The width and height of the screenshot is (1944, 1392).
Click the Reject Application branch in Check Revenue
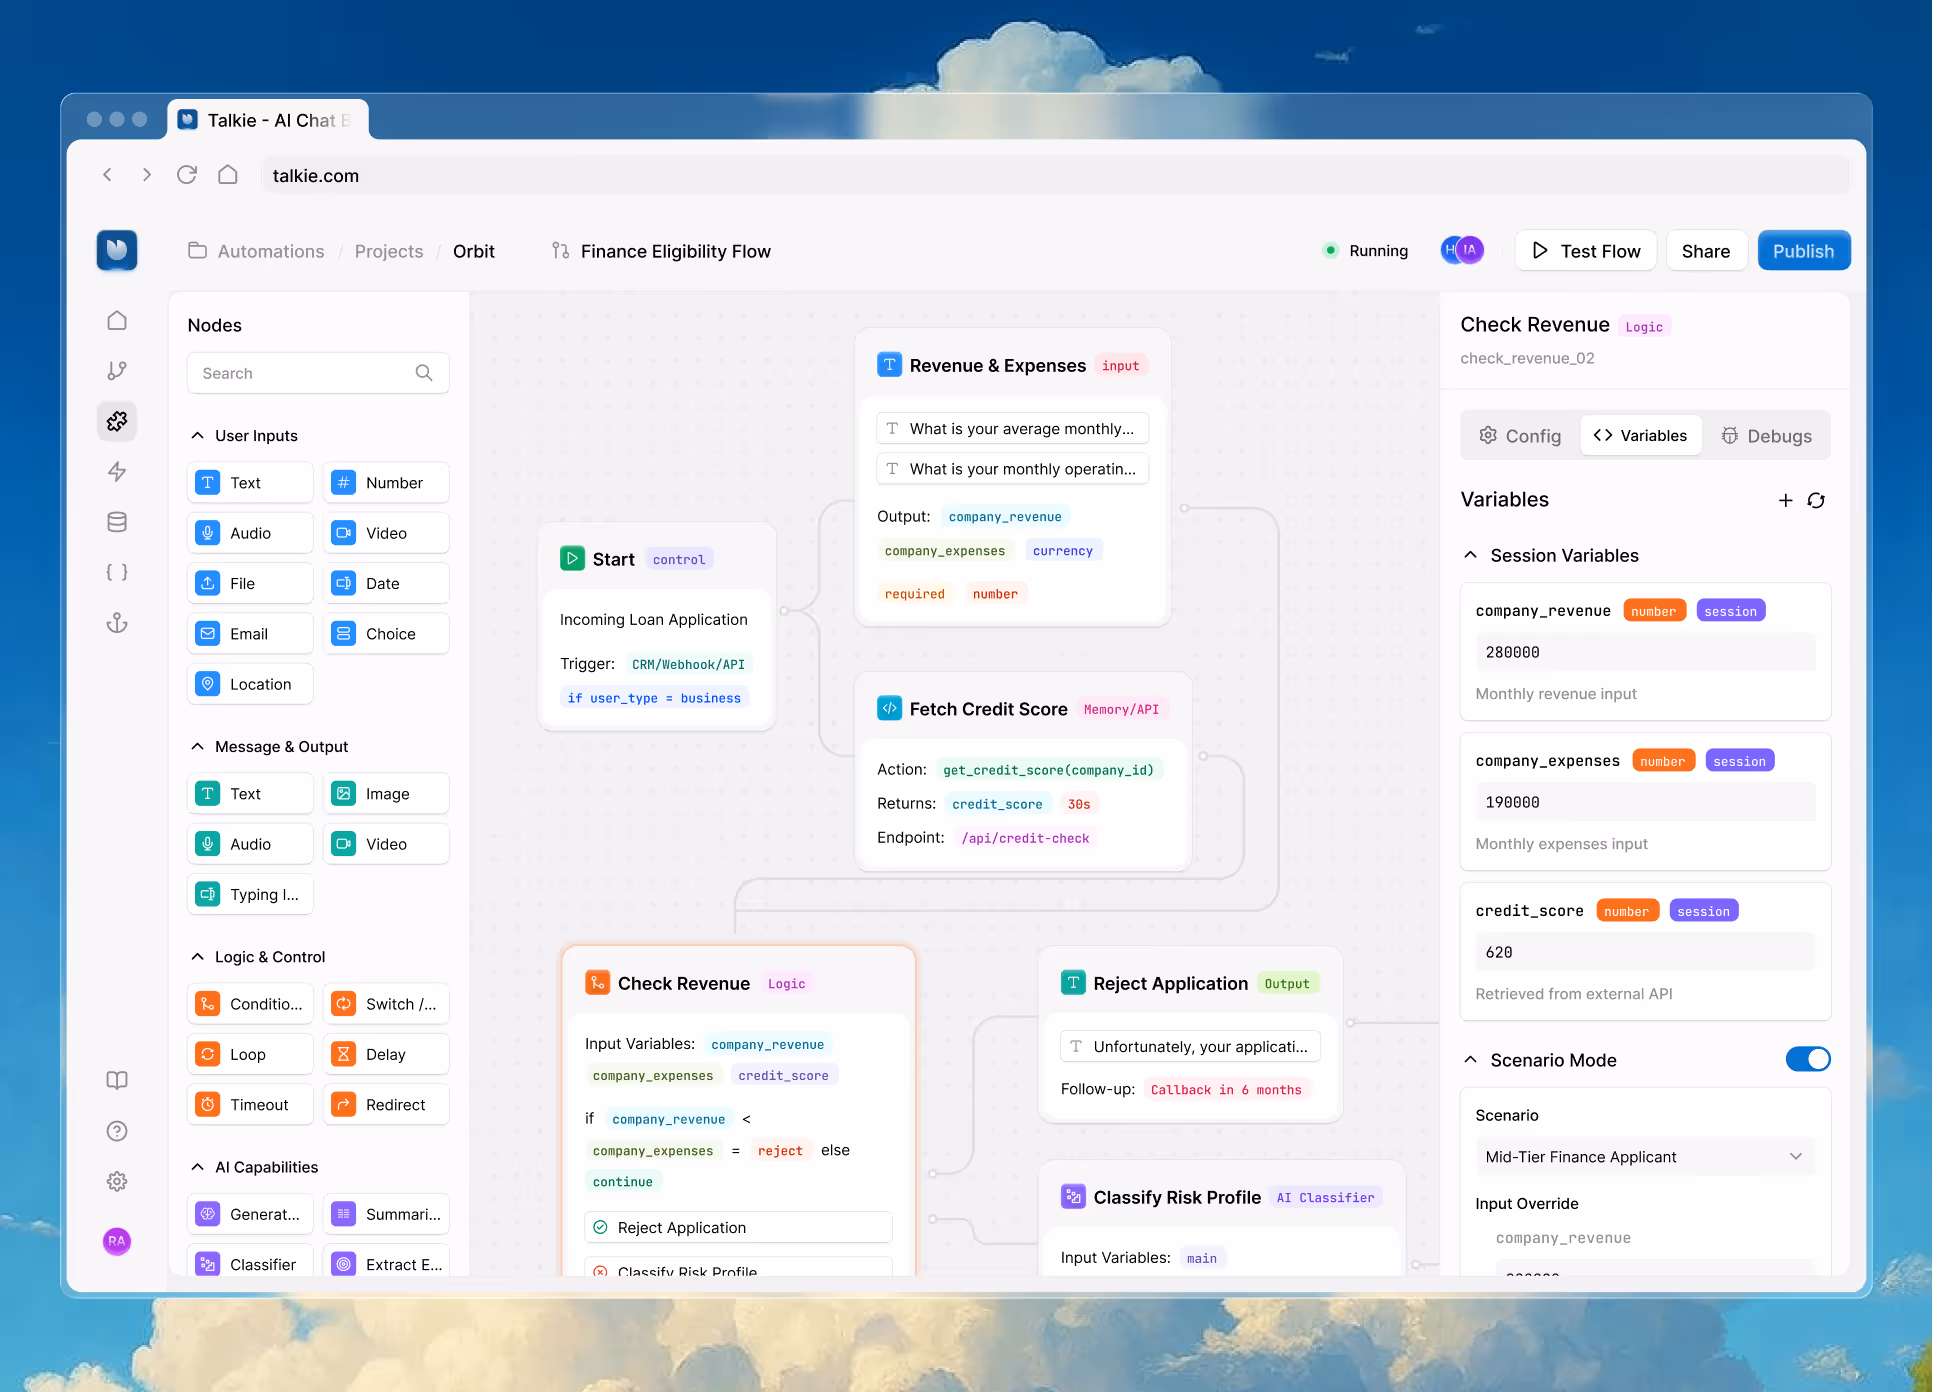tap(738, 1227)
